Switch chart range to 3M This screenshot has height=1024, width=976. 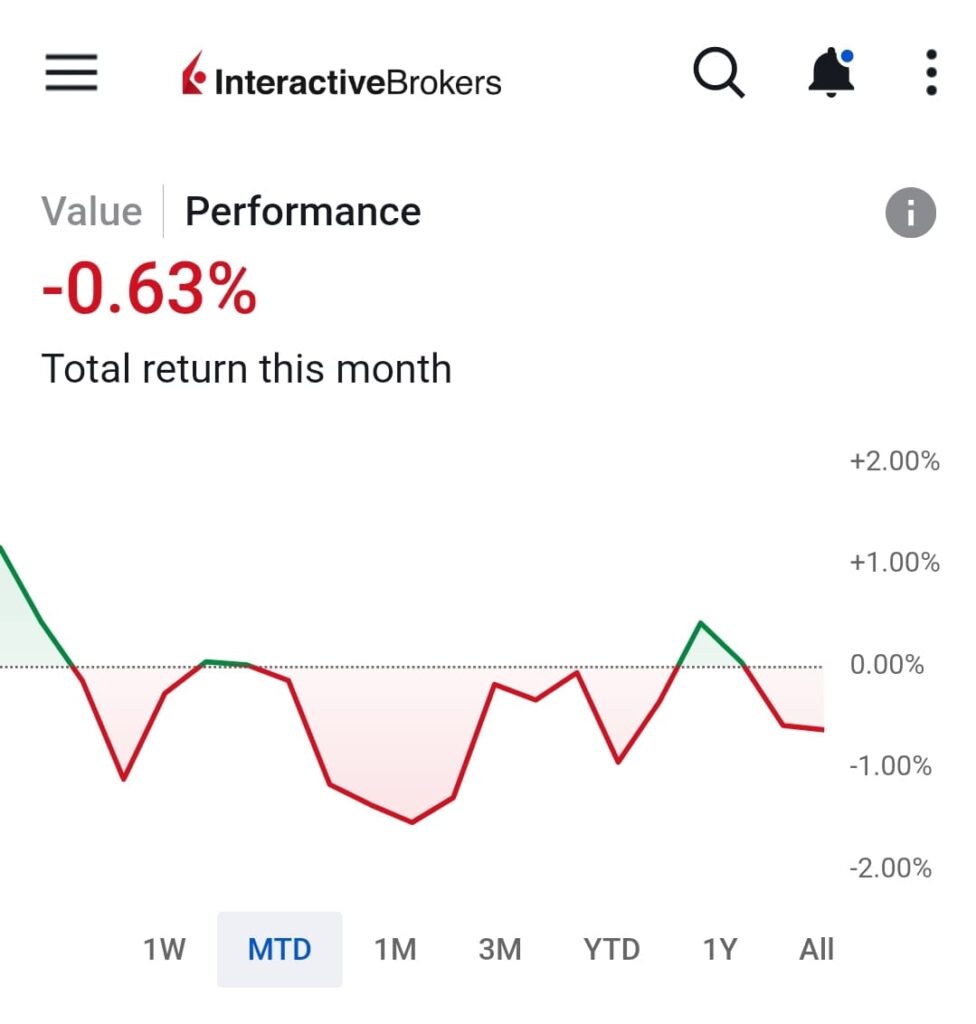pos(500,949)
